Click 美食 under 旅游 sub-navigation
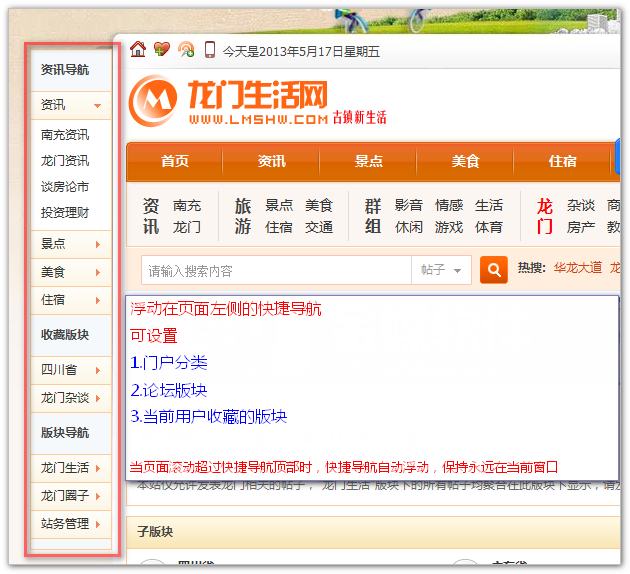This screenshot has height=574, width=630. click(319, 205)
